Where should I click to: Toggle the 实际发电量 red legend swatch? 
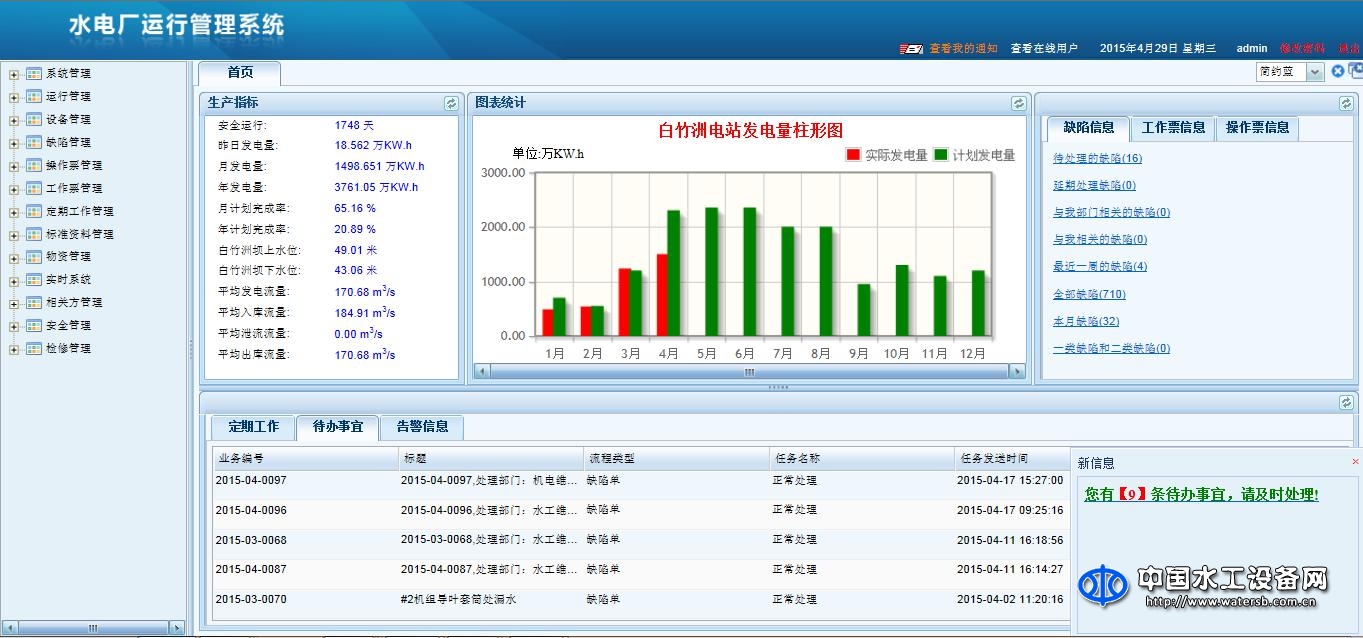(x=852, y=155)
